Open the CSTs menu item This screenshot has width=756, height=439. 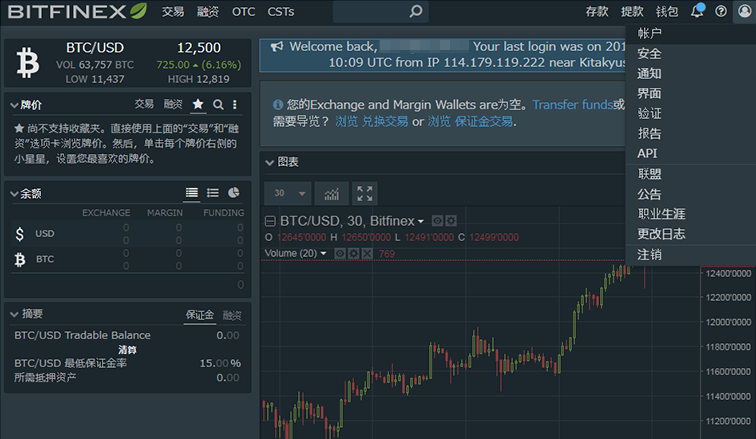(x=281, y=12)
